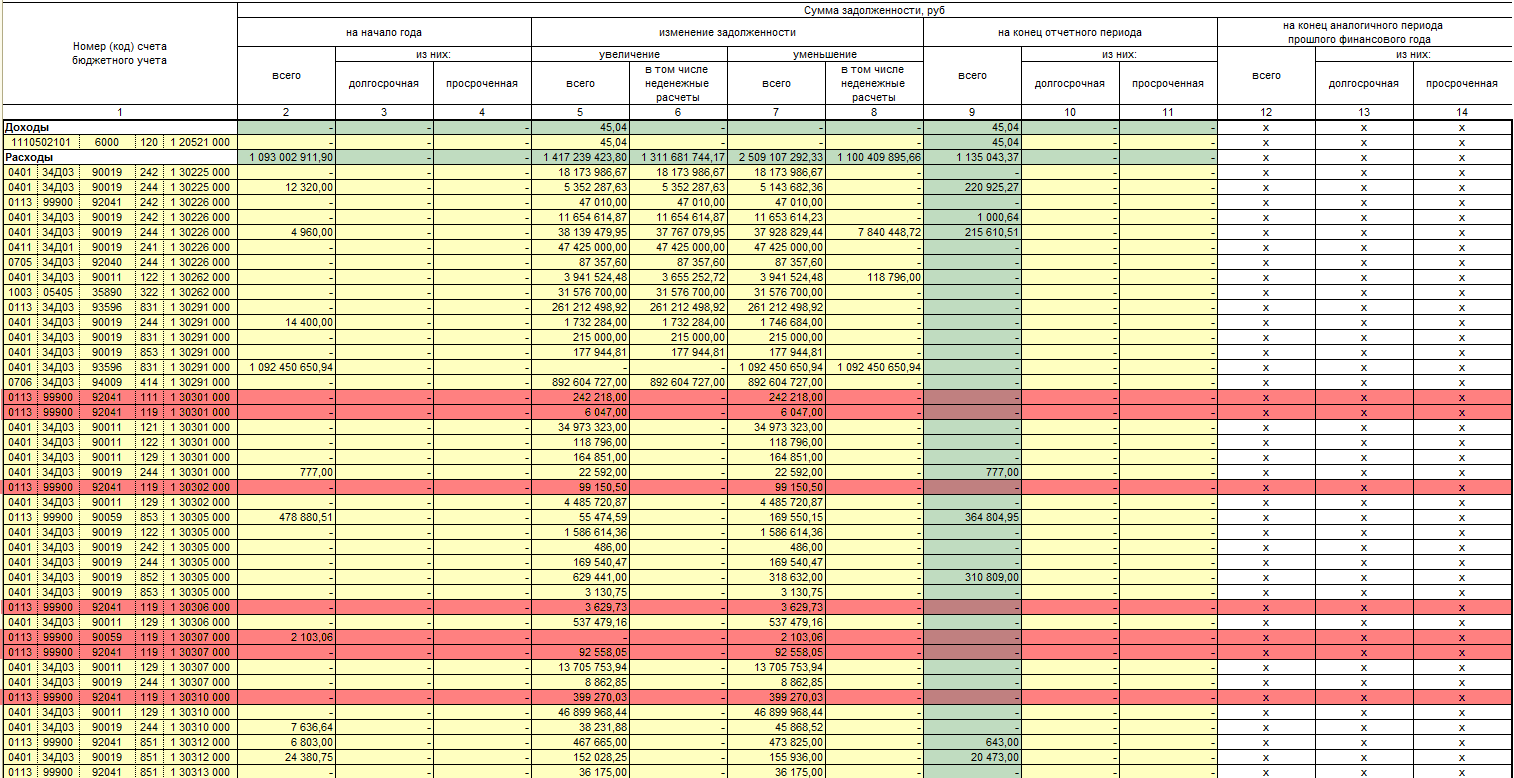The image size is (1514, 778).
Task: Select cell with value '318 632,00'
Action: tap(776, 577)
